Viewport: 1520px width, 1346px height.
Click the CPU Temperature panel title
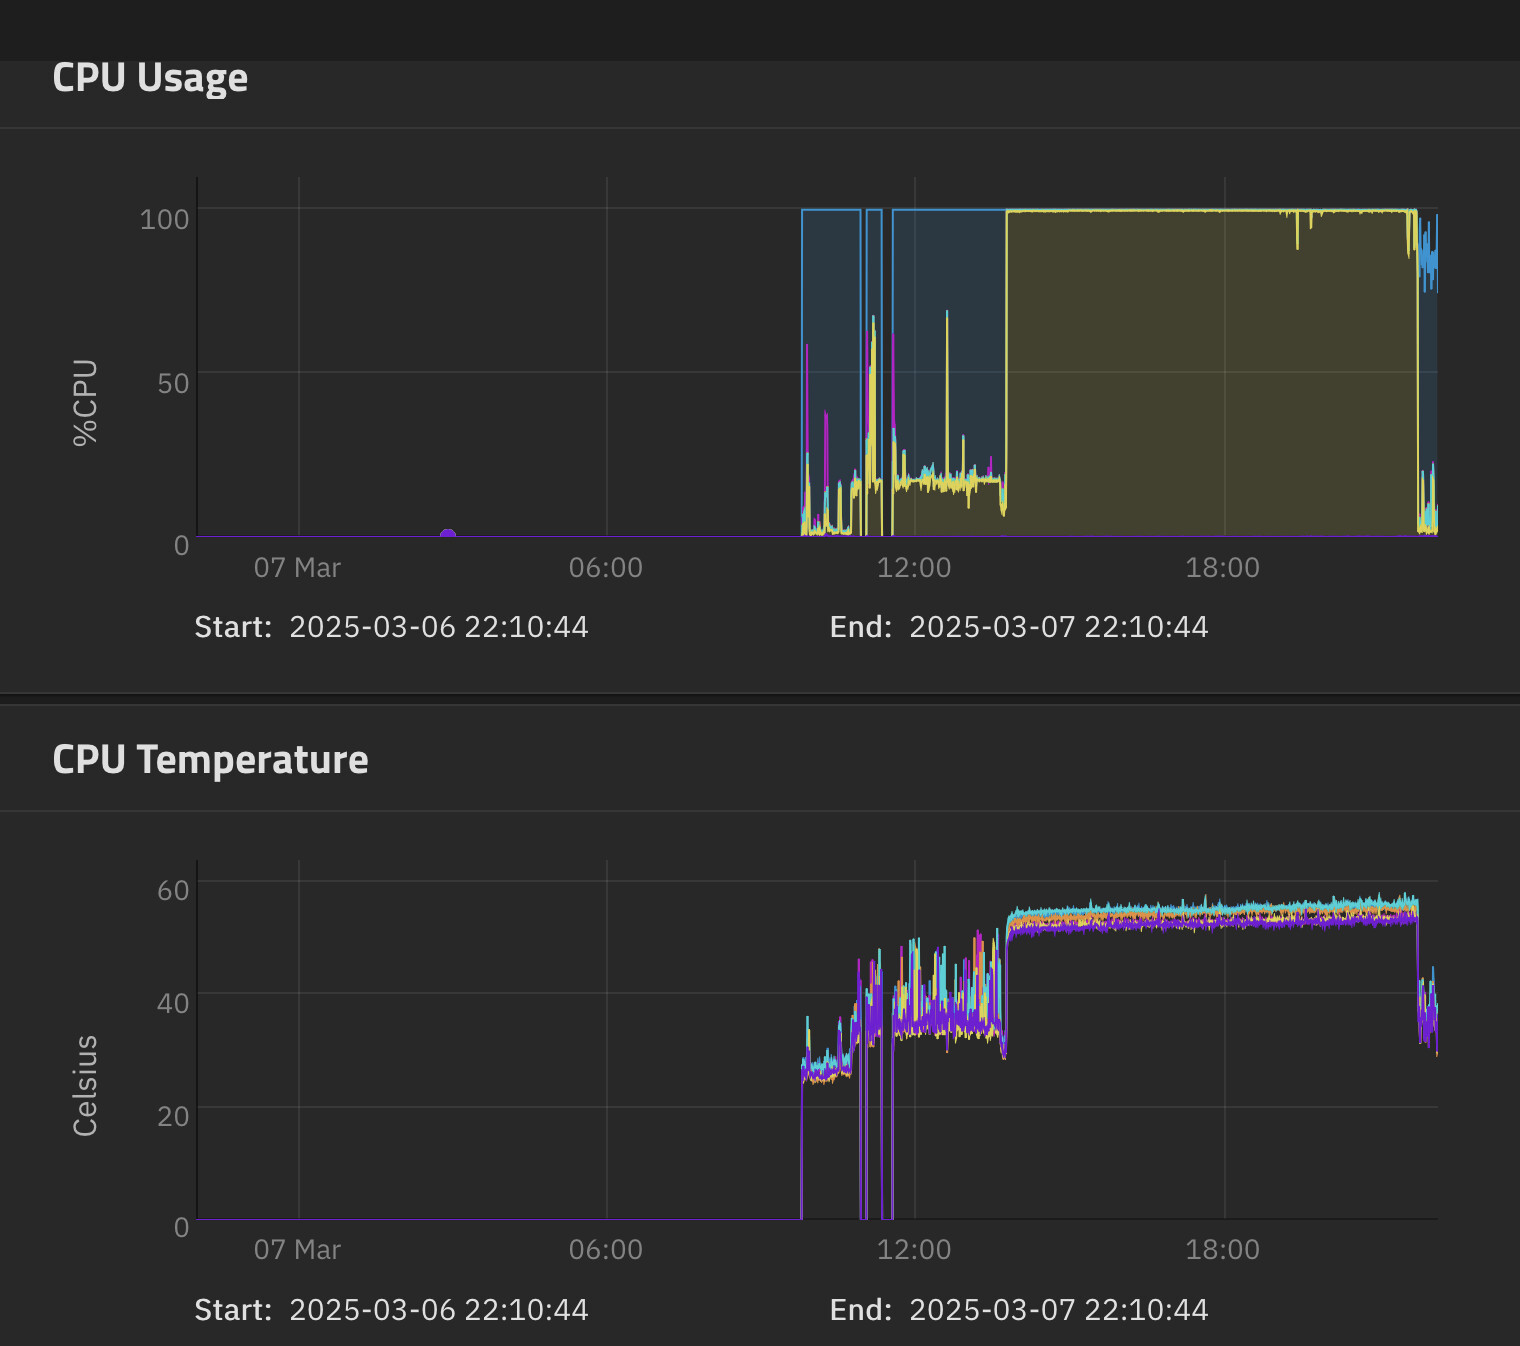[x=210, y=760]
